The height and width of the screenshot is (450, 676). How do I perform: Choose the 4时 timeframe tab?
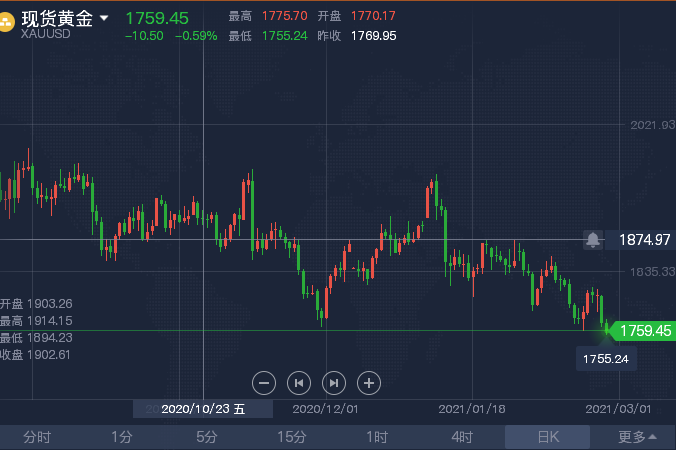pos(462,437)
